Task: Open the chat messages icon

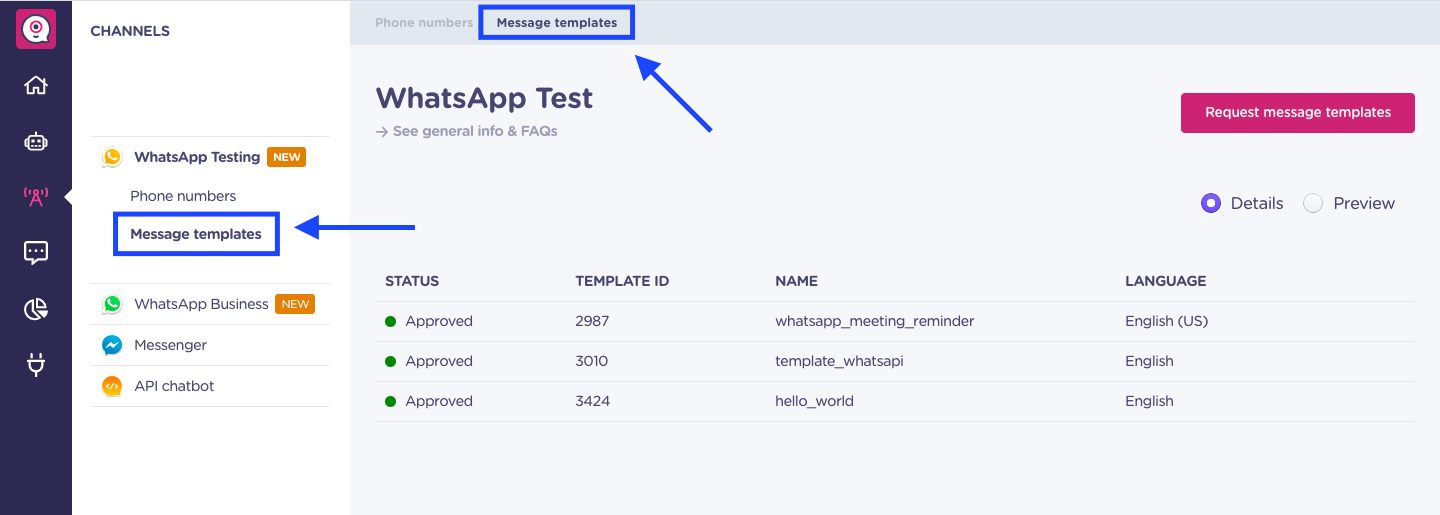Action: point(36,253)
